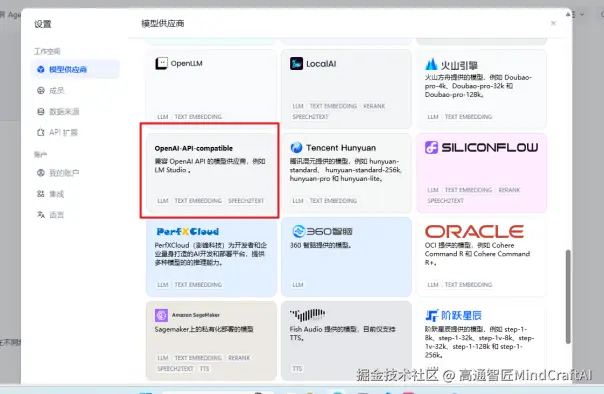Click the 成员 members icon

tap(41, 91)
